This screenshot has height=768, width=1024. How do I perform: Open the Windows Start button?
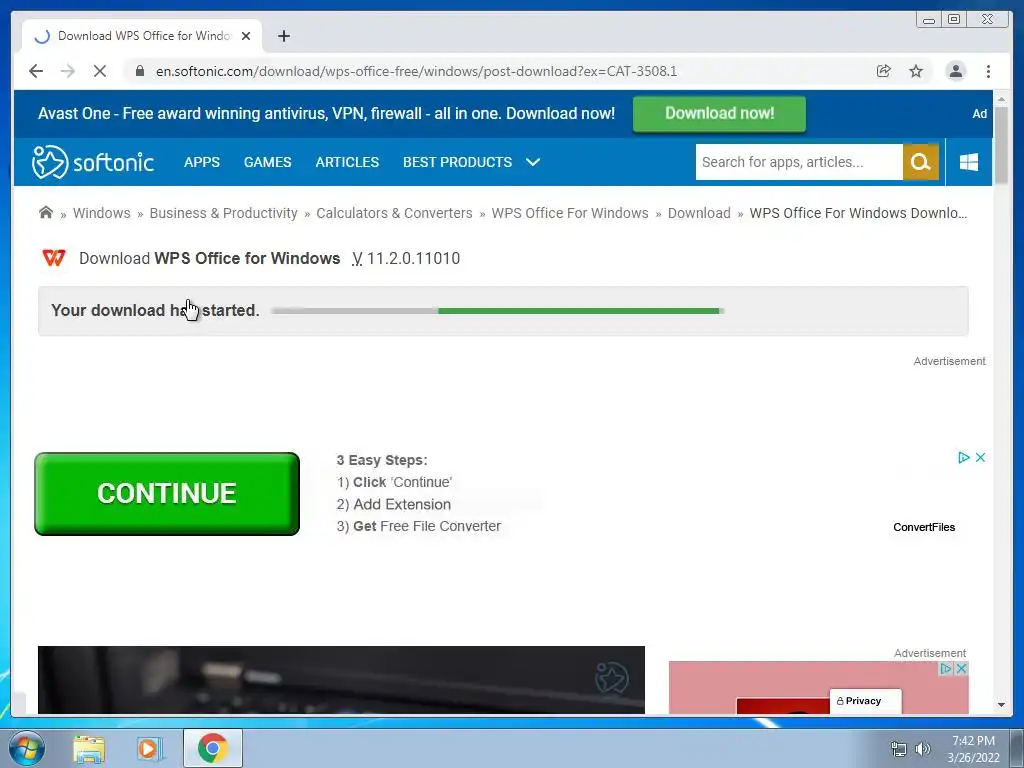coord(26,748)
